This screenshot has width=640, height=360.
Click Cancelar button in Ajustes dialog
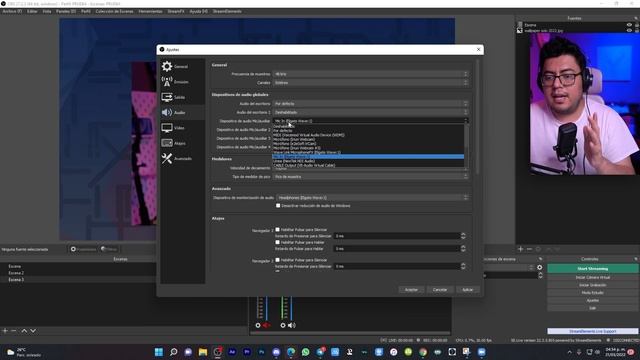coord(440,290)
